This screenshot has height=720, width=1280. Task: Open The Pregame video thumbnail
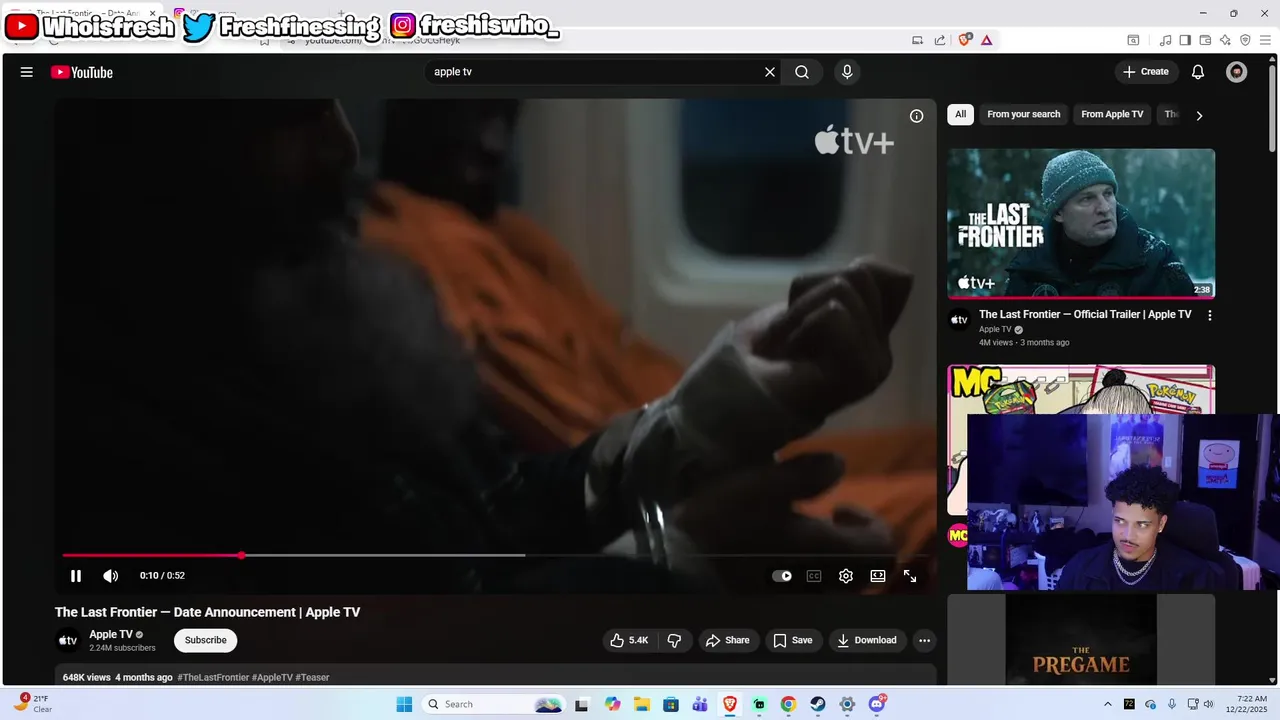coord(1081,640)
